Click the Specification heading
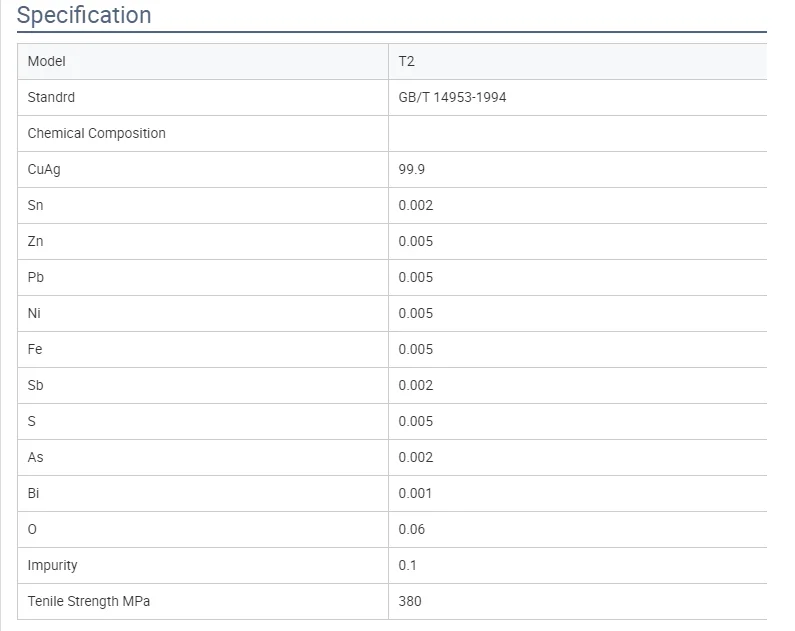Viewport: 795px width, 631px height. (85, 16)
